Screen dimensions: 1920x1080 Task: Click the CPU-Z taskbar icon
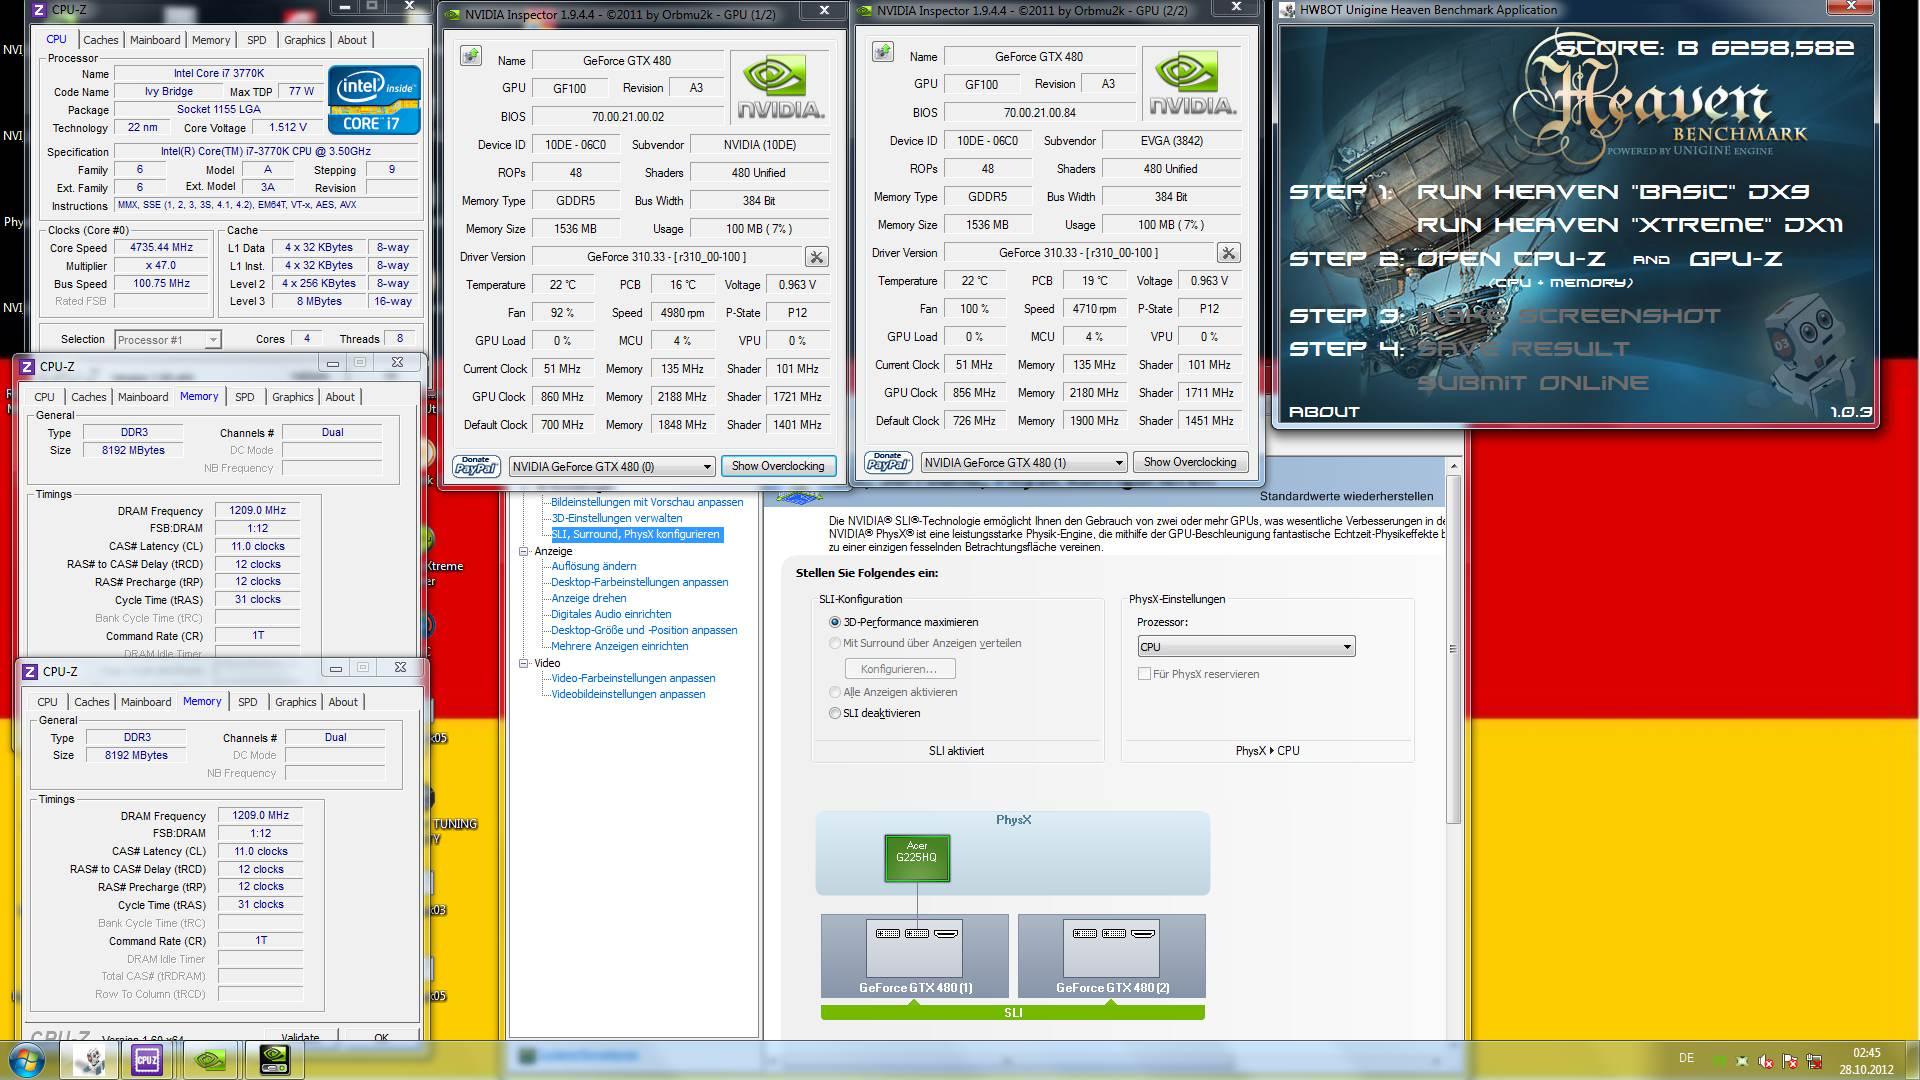click(147, 1060)
